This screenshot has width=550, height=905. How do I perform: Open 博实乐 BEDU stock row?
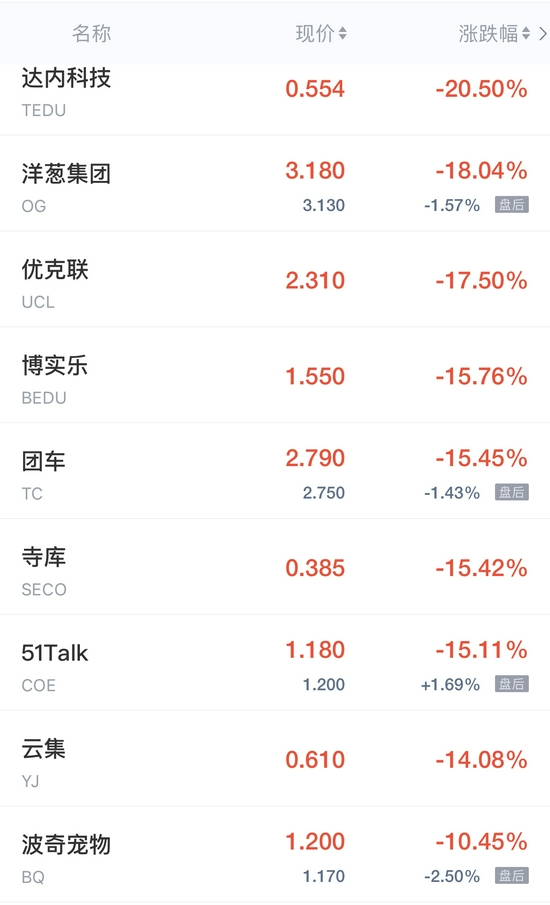pos(275,375)
